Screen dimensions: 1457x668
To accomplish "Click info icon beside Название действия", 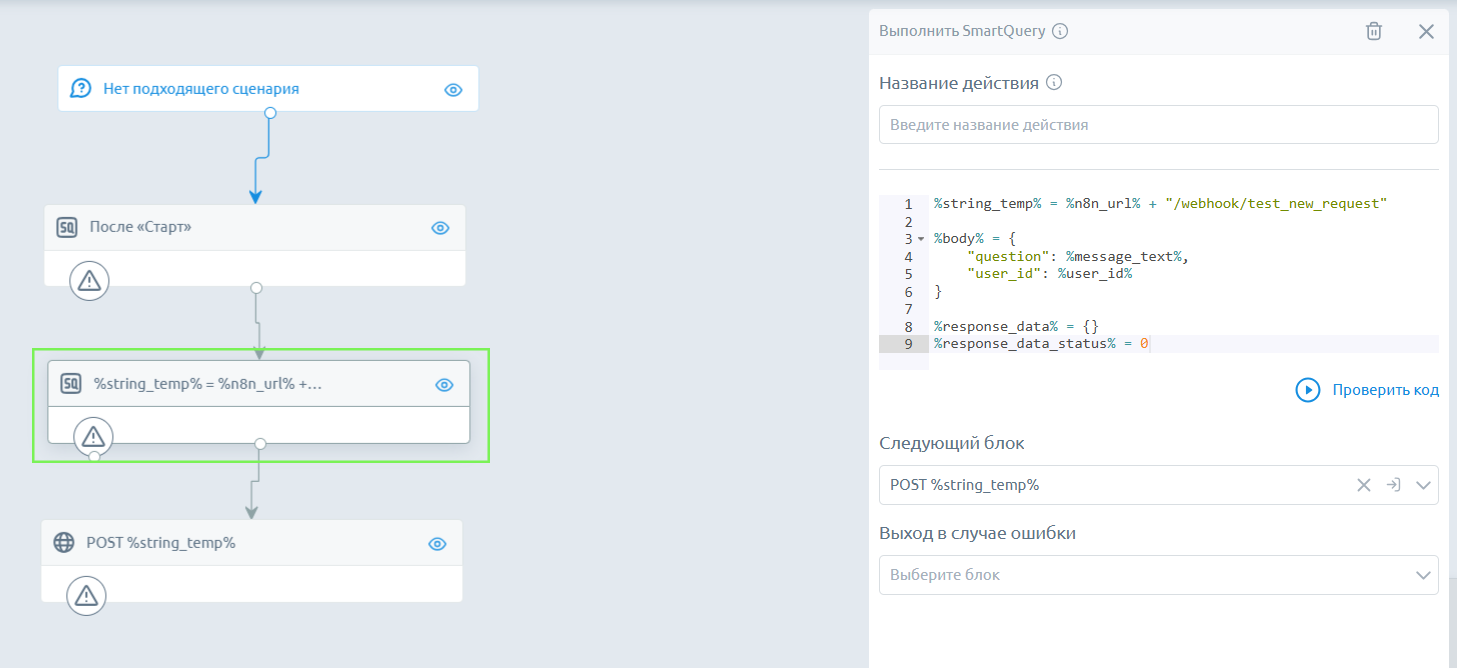I will point(1053,83).
